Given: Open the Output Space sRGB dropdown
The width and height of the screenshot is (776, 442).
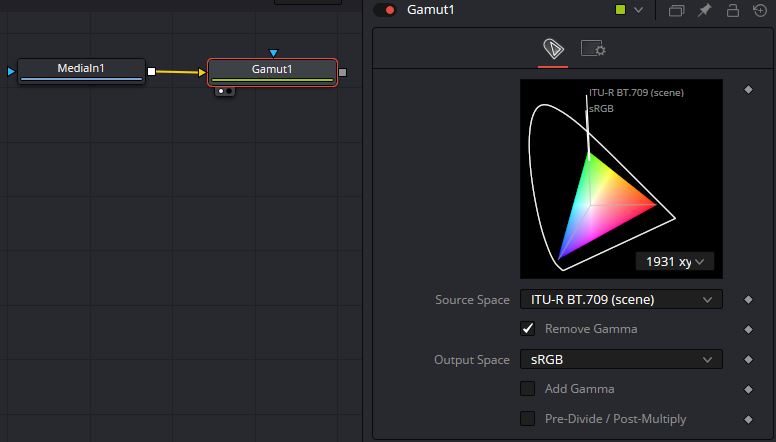Looking at the screenshot, I should 621,359.
